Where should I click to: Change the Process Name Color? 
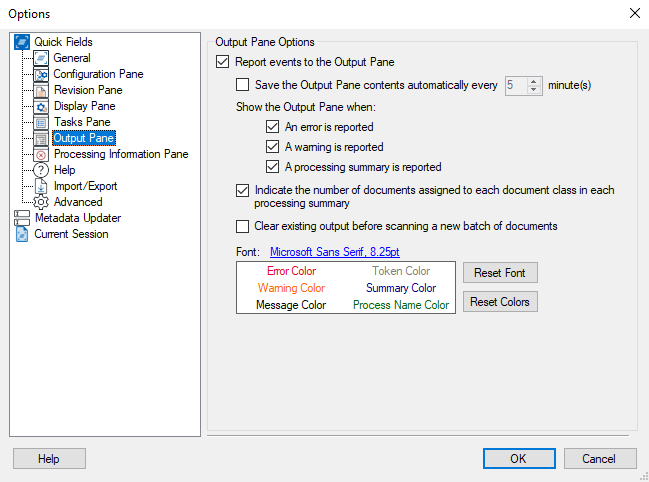click(401, 305)
